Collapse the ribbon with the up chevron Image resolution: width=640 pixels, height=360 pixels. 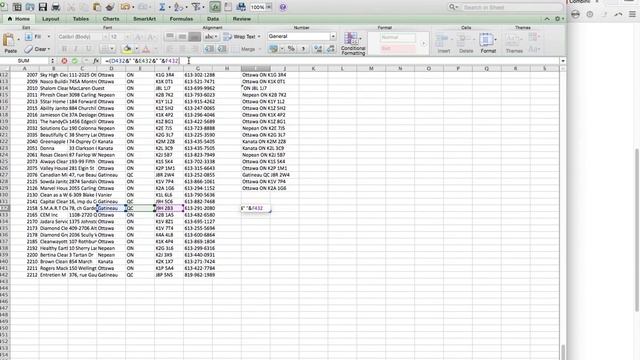(547, 19)
